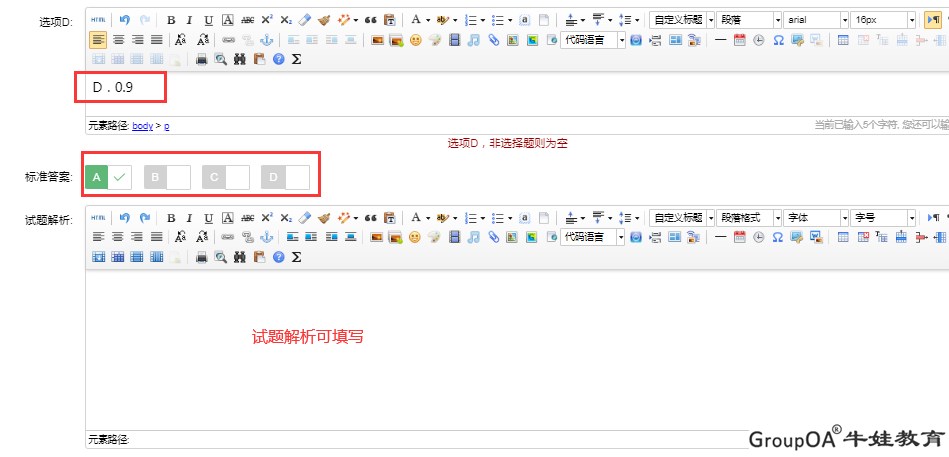The height and width of the screenshot is (457, 949).
Task: Insert emoticon in 选项D editor
Action: [x=415, y=41]
